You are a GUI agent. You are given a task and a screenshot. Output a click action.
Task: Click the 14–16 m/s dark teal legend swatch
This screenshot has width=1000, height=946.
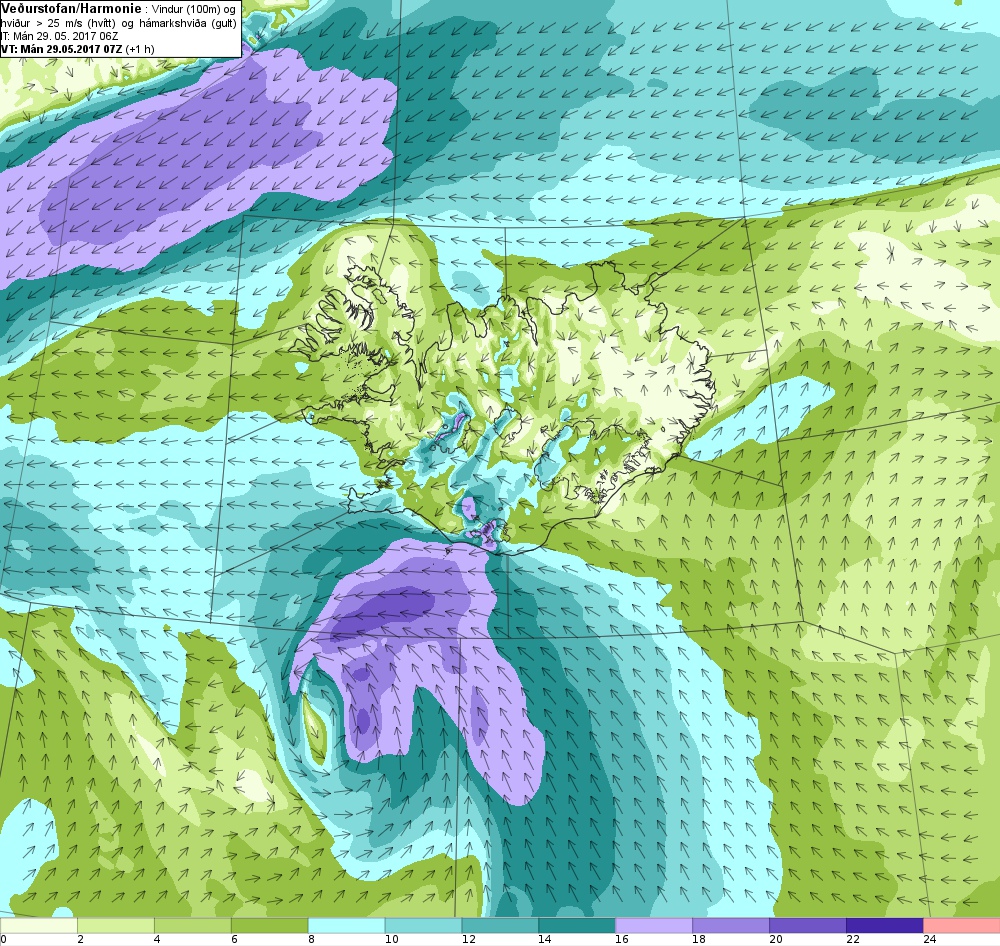click(x=577, y=925)
